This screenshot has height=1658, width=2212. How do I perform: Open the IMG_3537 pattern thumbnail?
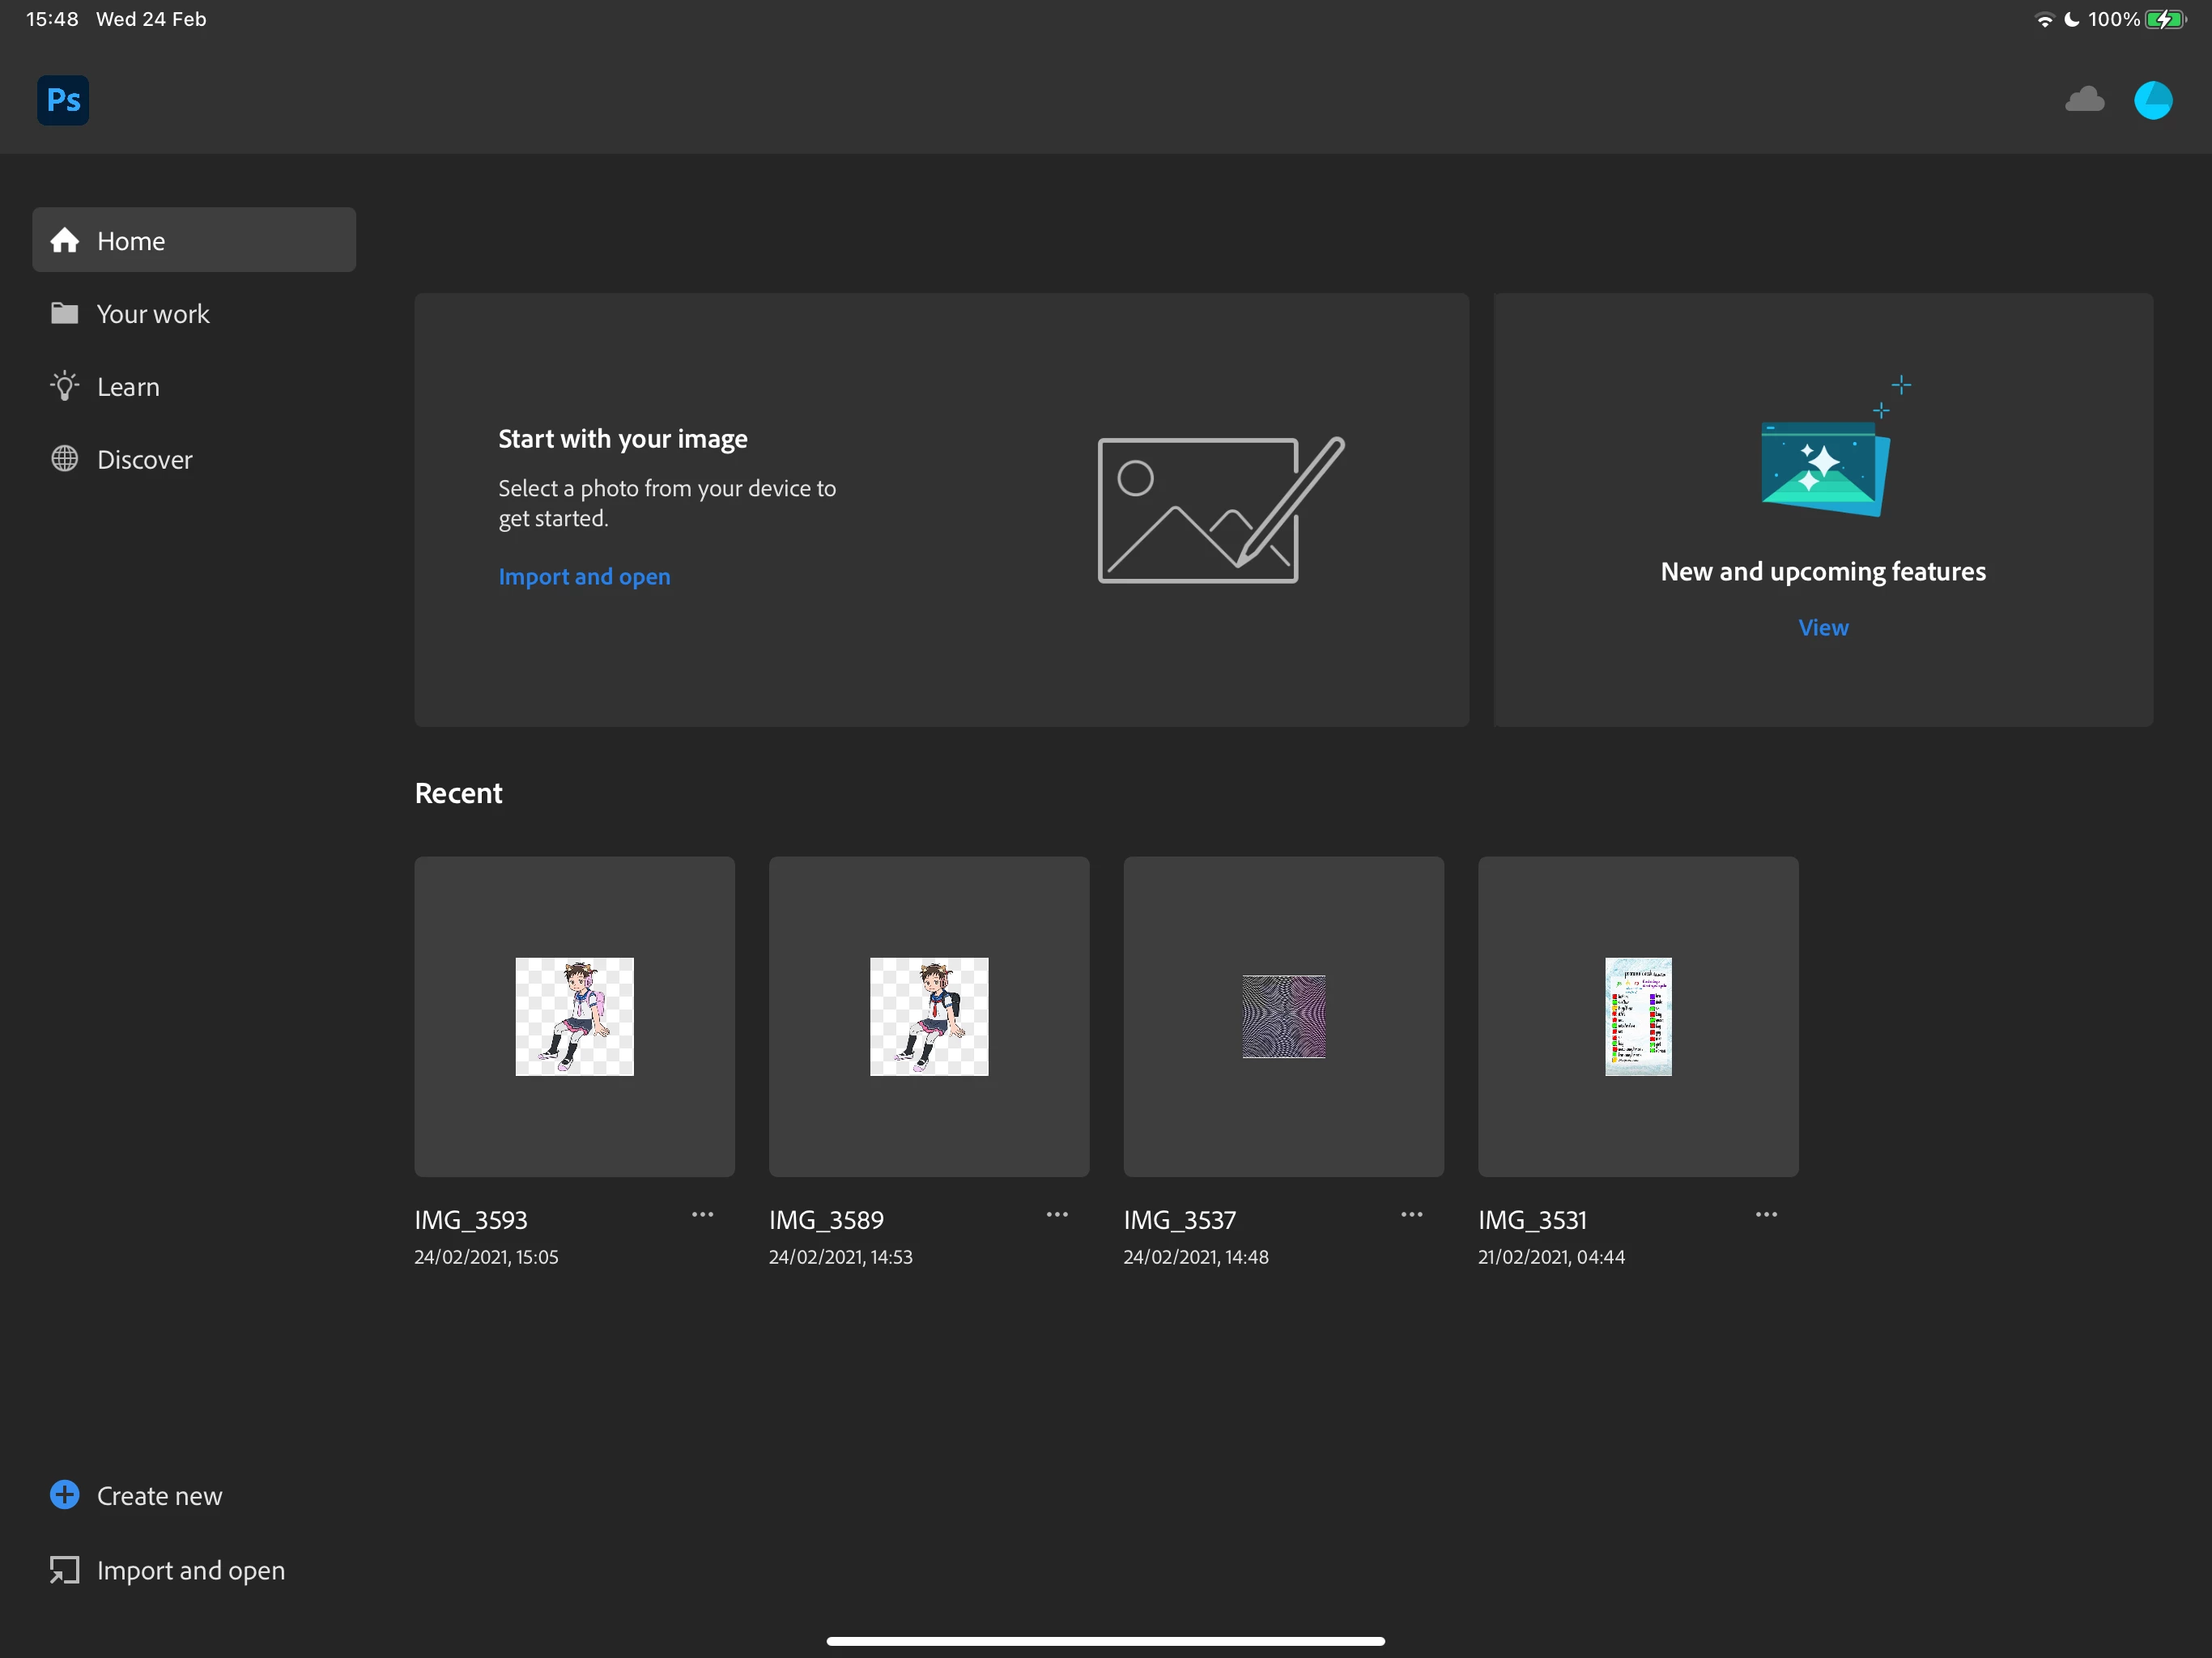coord(1283,1016)
